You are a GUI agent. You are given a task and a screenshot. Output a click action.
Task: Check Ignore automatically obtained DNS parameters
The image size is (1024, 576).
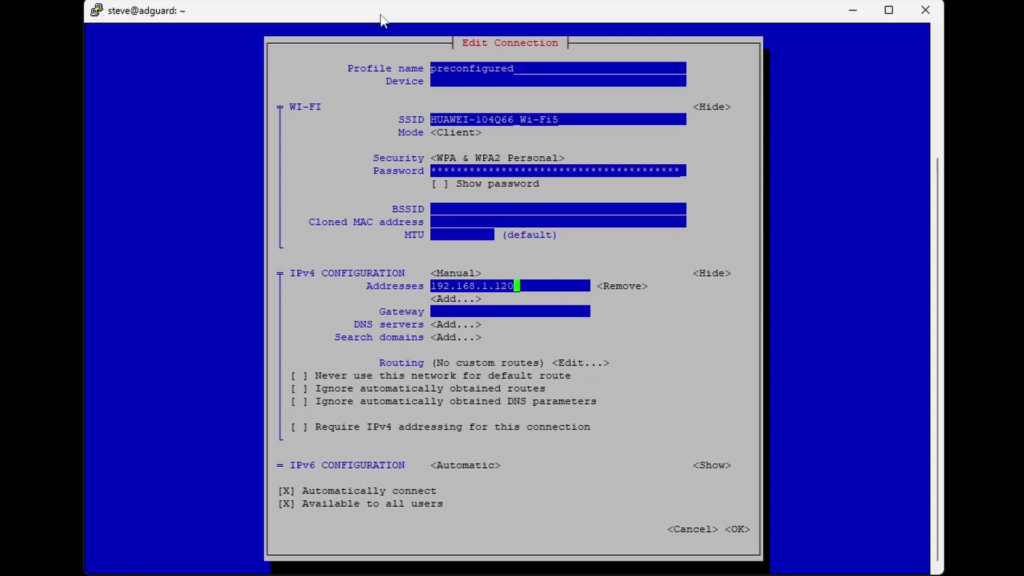point(299,402)
